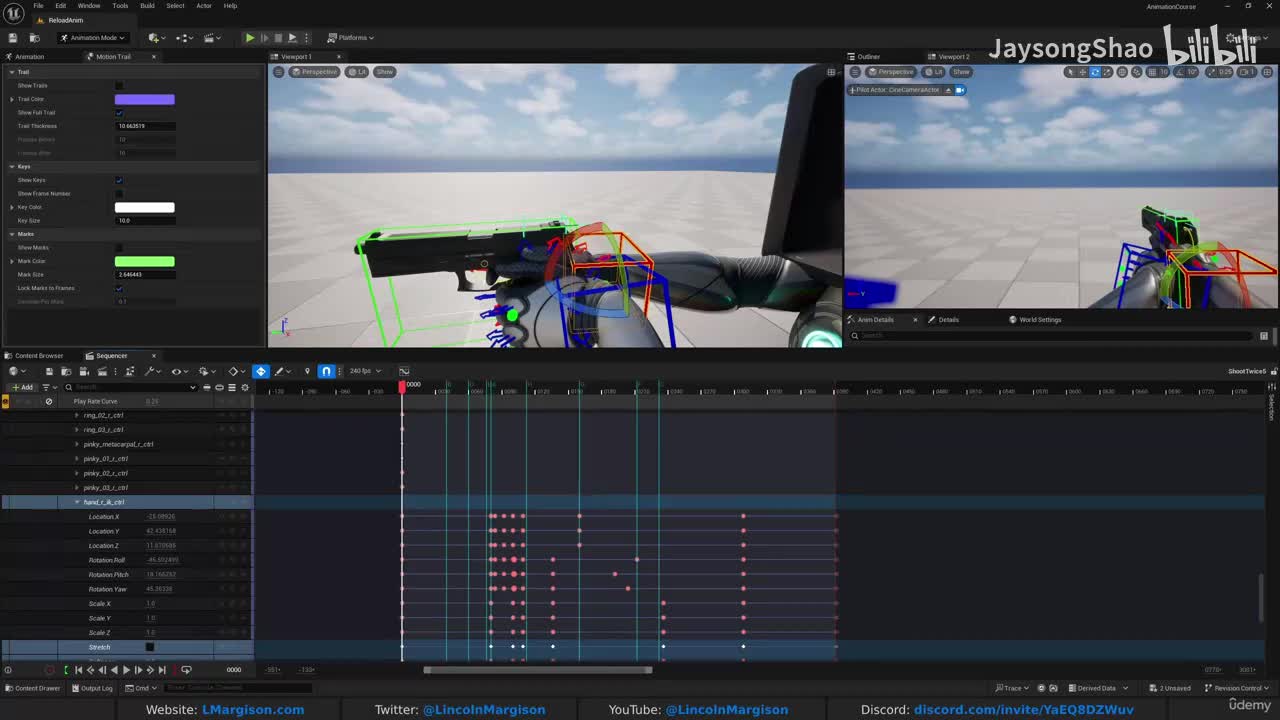The image size is (1280, 720).
Task: Open the Output Log
Action: 92,688
